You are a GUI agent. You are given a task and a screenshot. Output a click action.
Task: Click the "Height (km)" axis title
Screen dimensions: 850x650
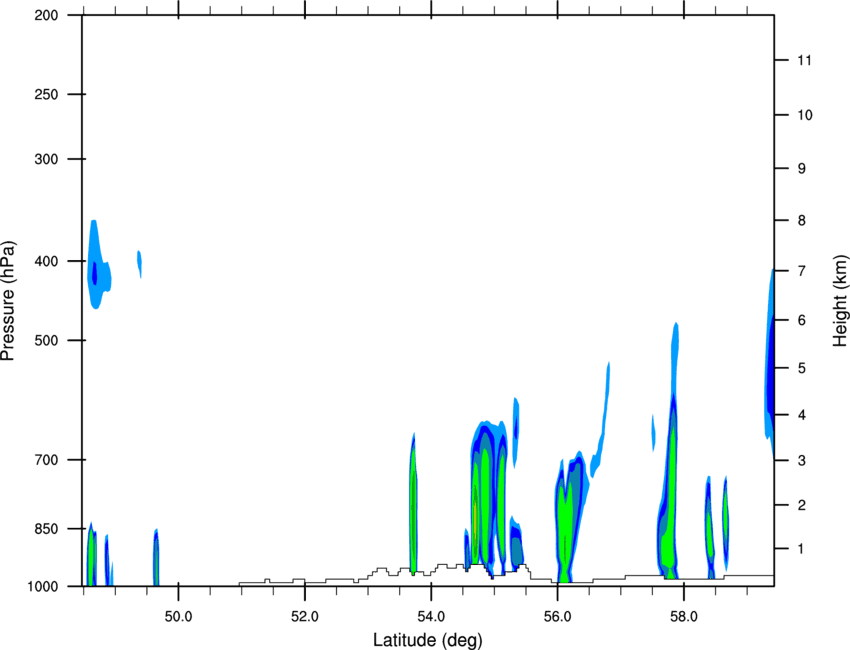coord(840,300)
